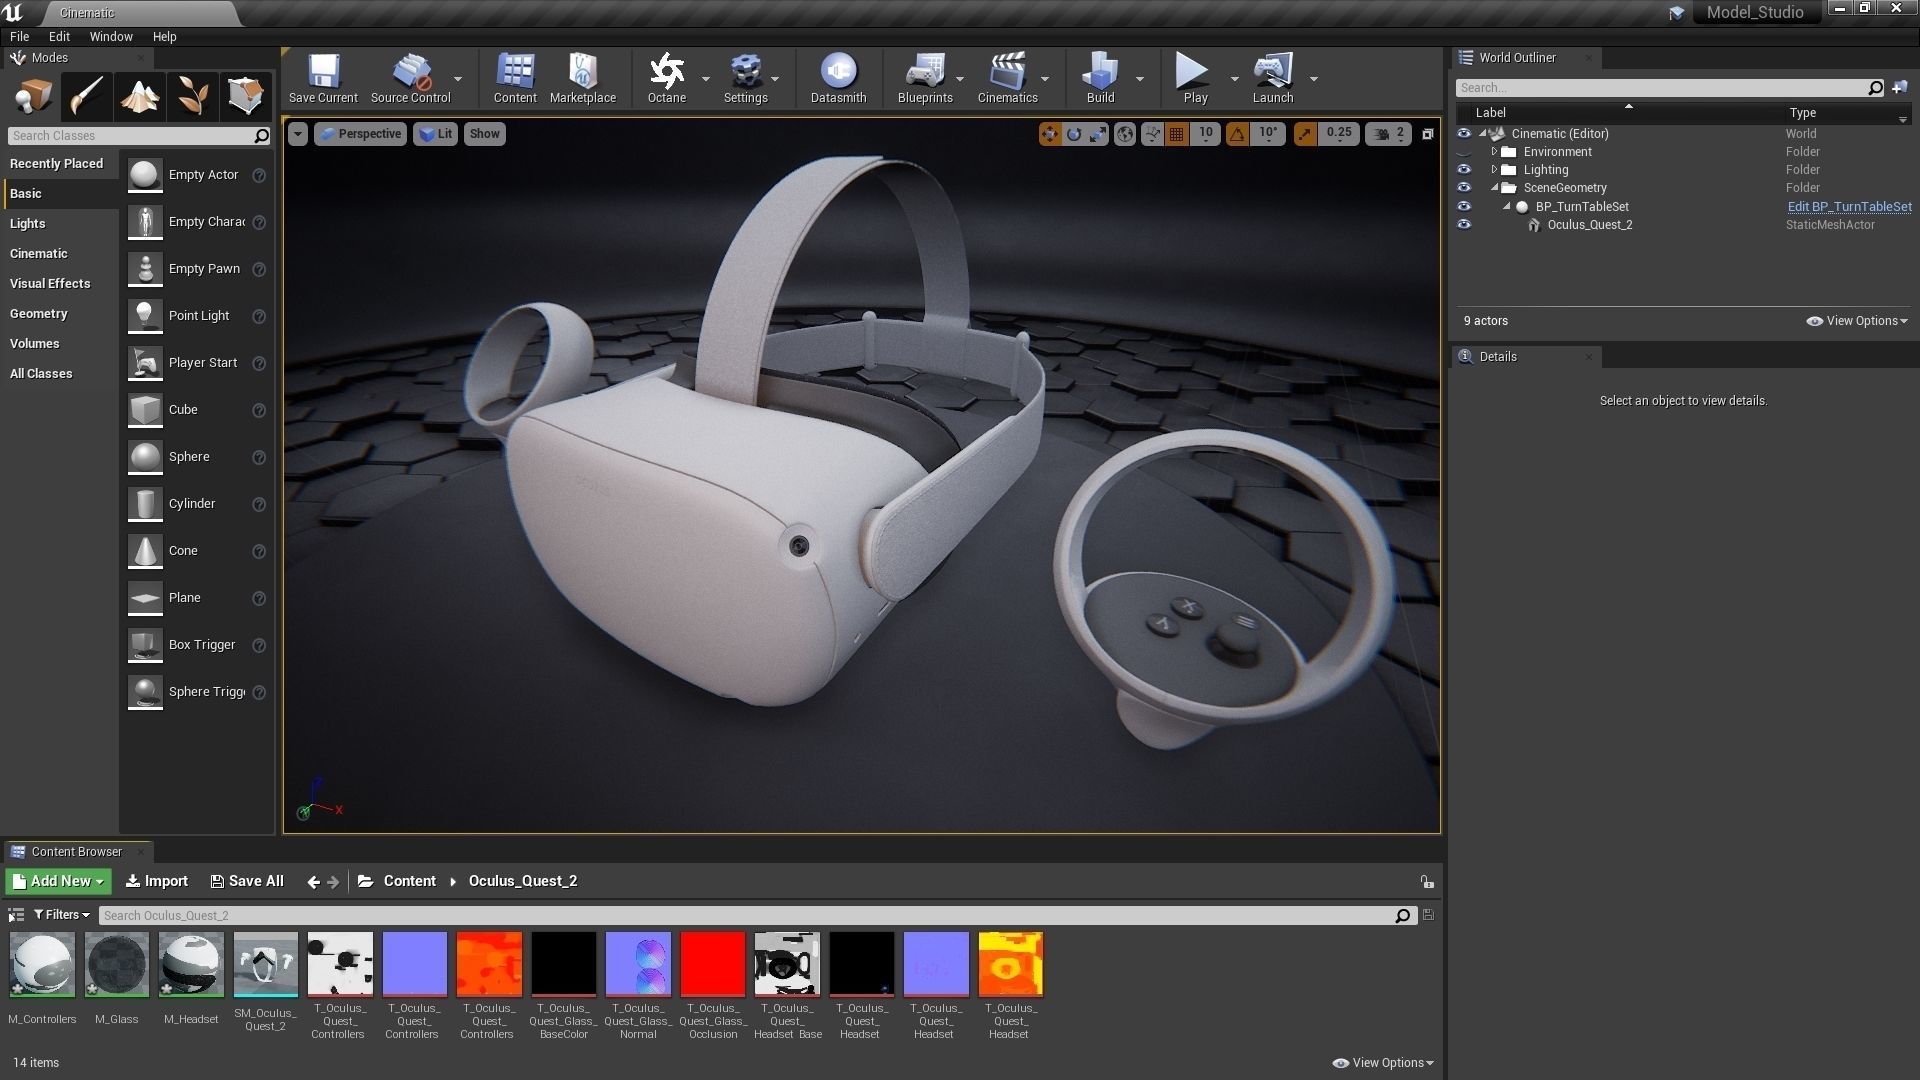Click the Search Classes input field

[x=130, y=136]
